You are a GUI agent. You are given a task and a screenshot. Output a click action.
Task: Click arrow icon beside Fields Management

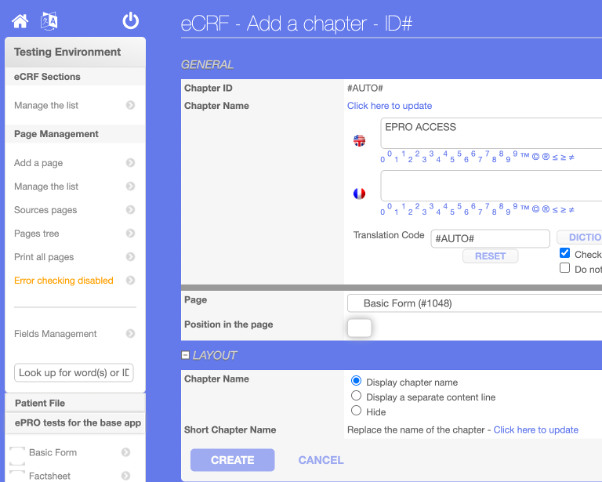130,334
